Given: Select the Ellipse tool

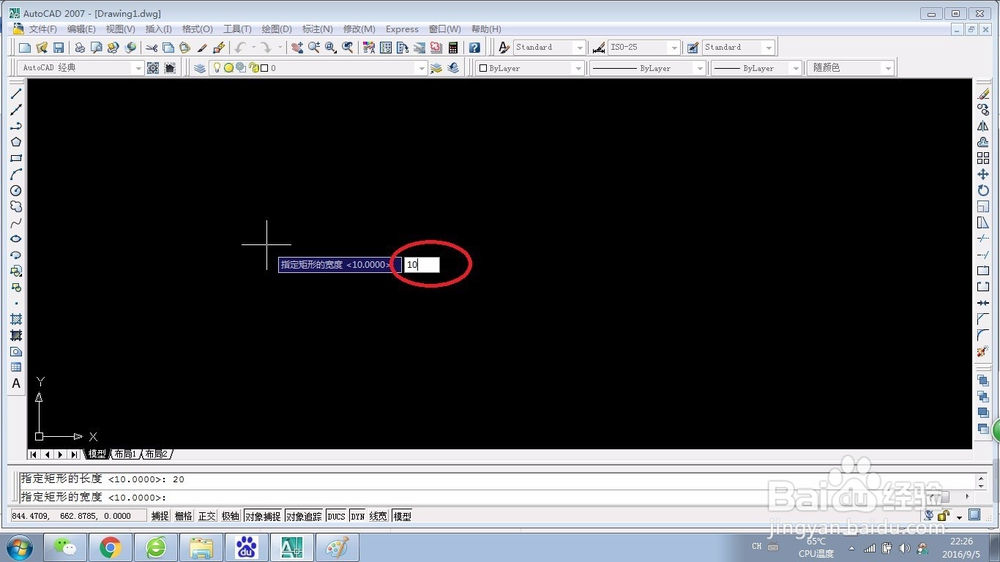Looking at the screenshot, I should (16, 239).
